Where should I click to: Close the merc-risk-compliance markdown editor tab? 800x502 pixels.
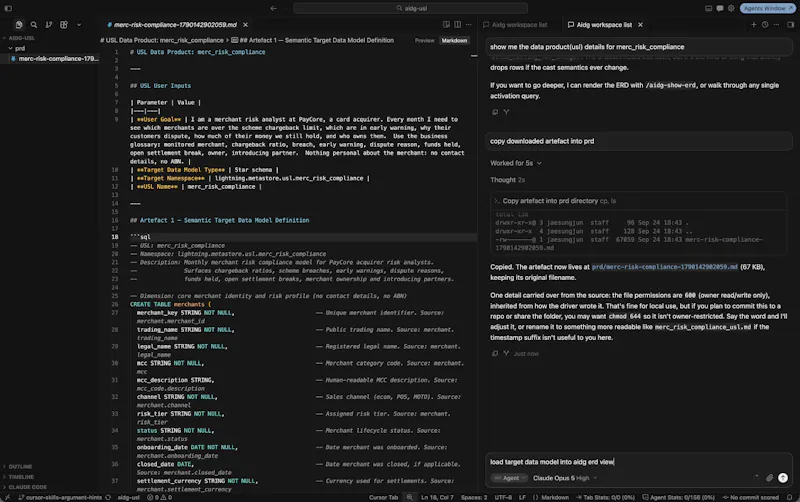tap(245, 24)
